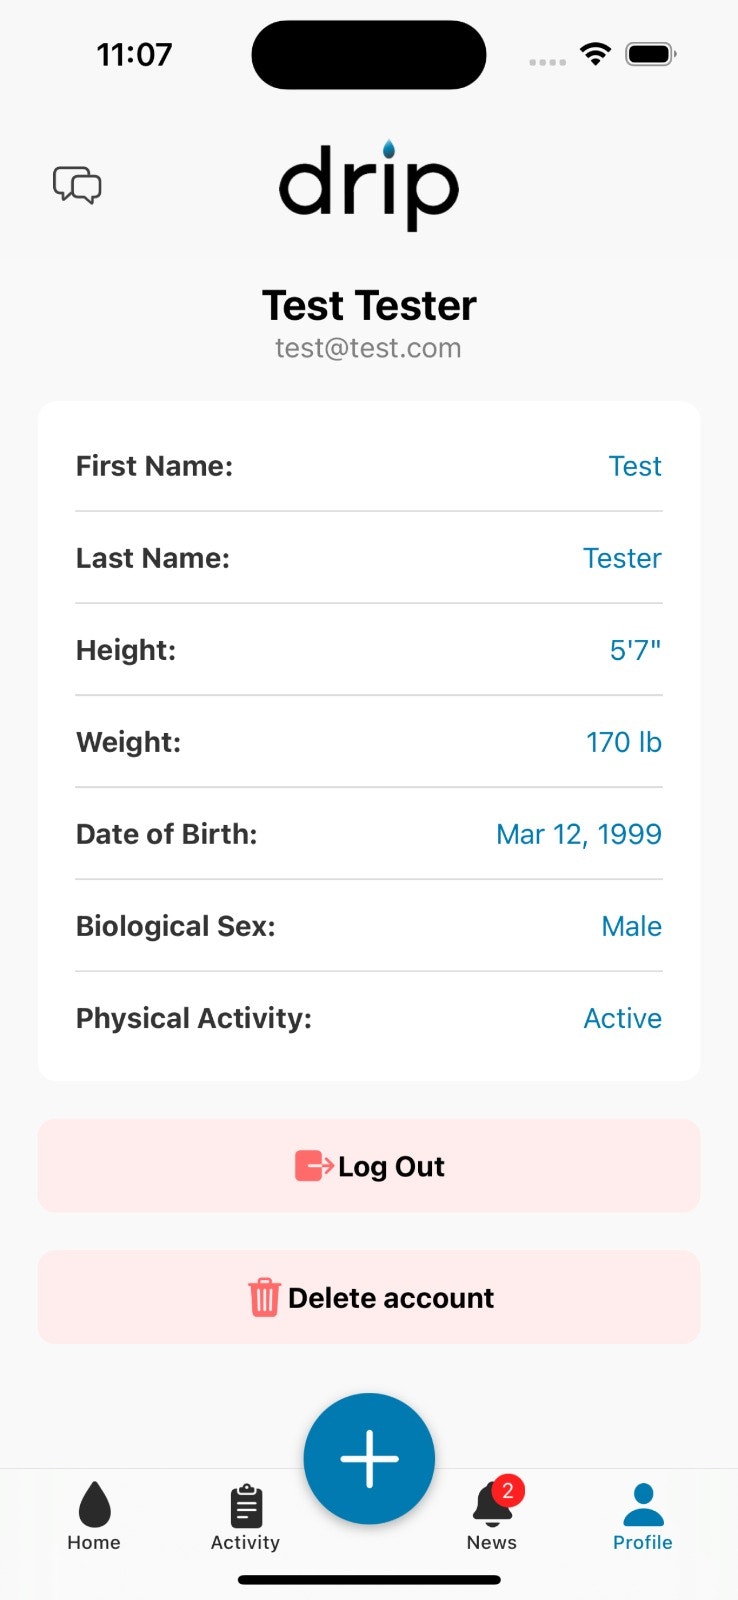738x1600 pixels.
Task: Open the Home water drop tab
Action: 94,1516
